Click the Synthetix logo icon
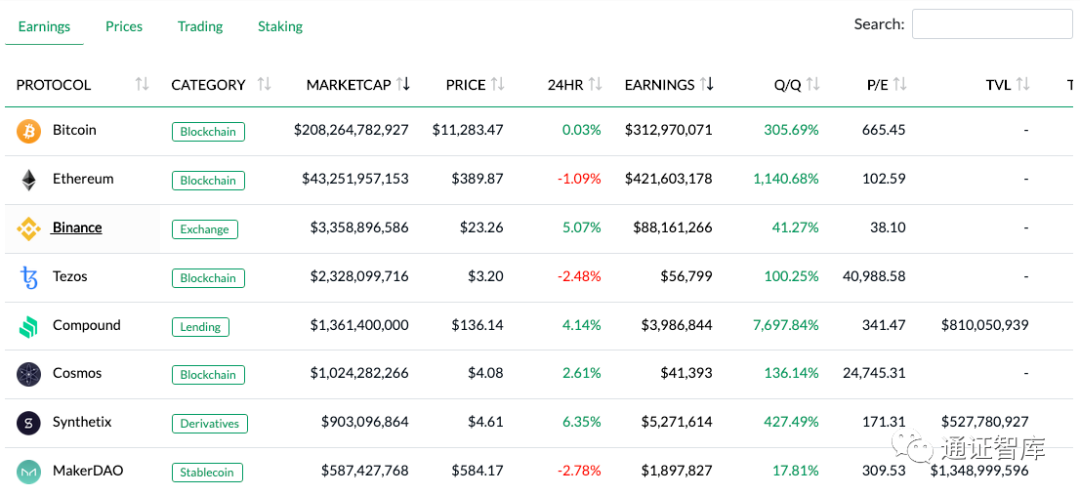 point(29,423)
